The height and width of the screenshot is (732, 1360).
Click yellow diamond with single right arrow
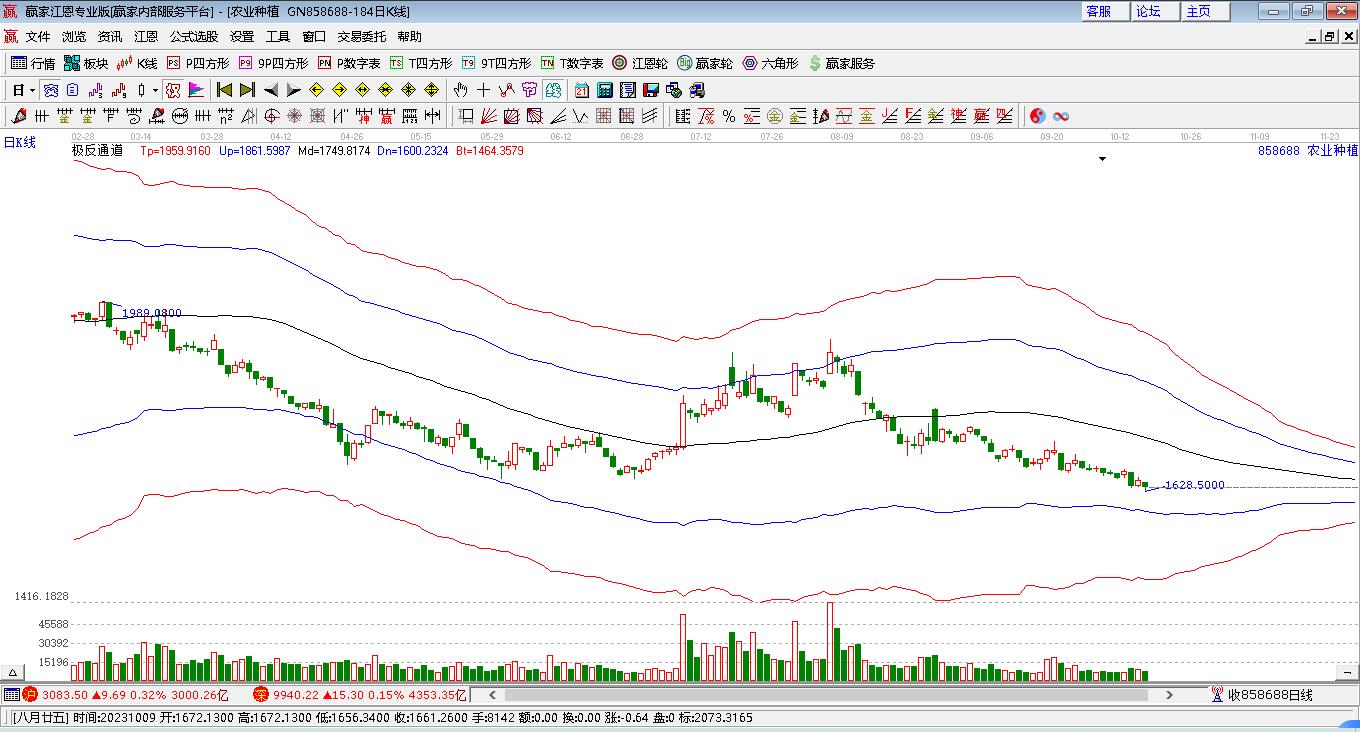pos(339,90)
